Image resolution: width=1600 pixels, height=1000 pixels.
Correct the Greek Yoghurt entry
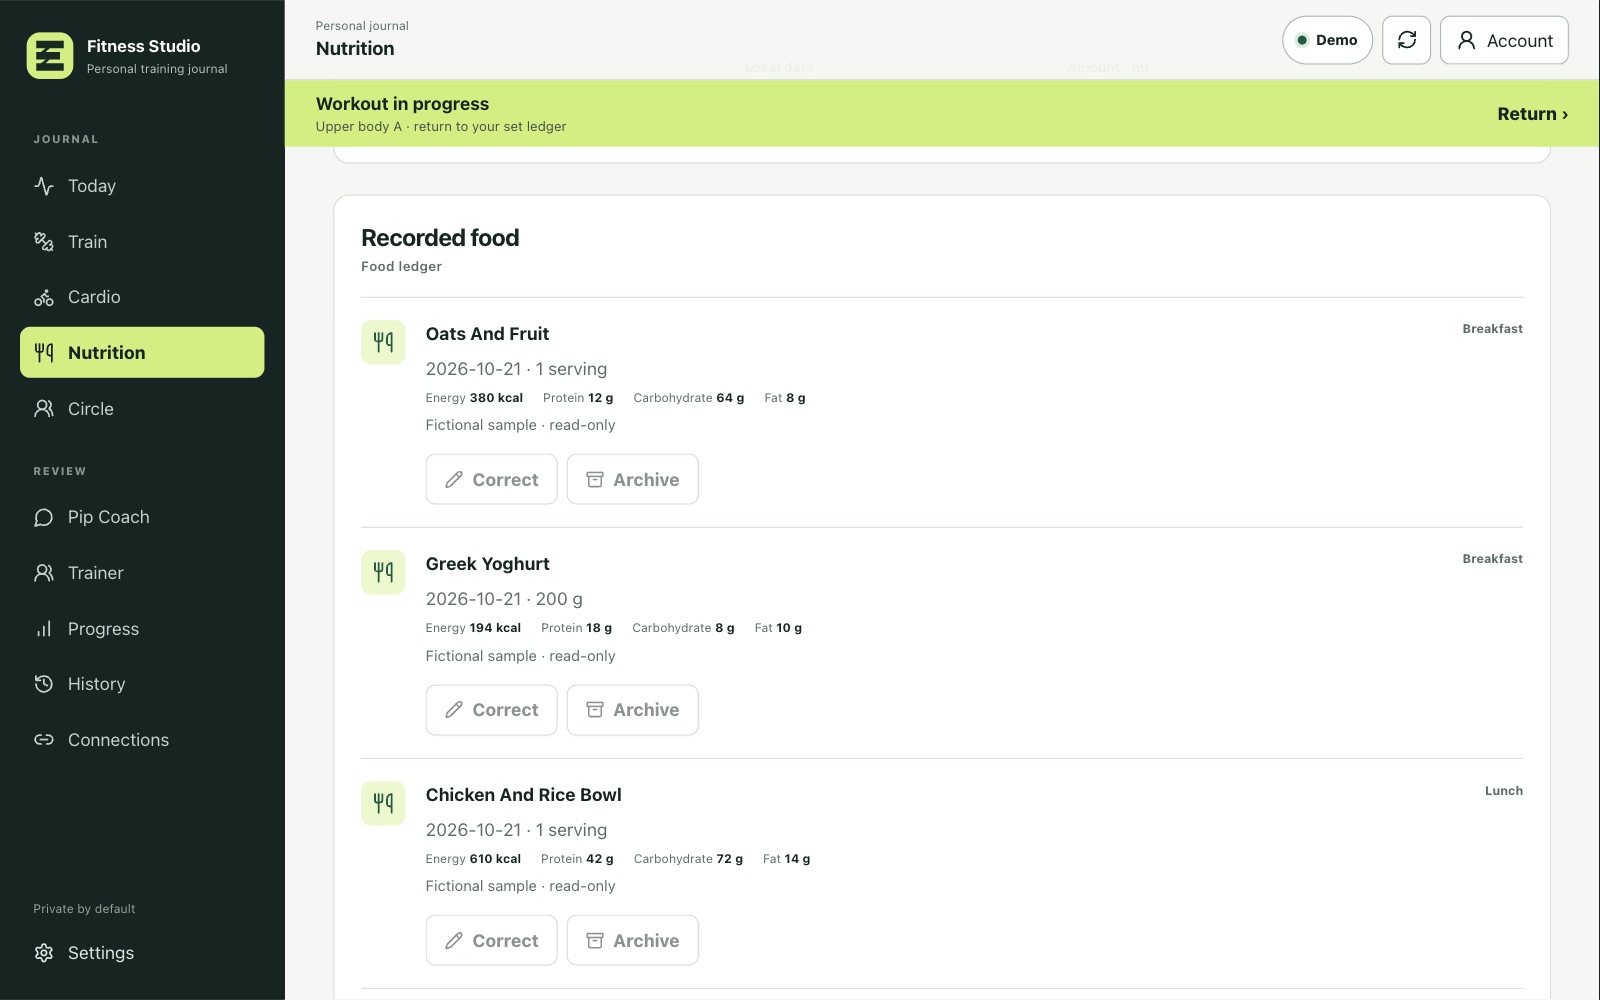(491, 710)
